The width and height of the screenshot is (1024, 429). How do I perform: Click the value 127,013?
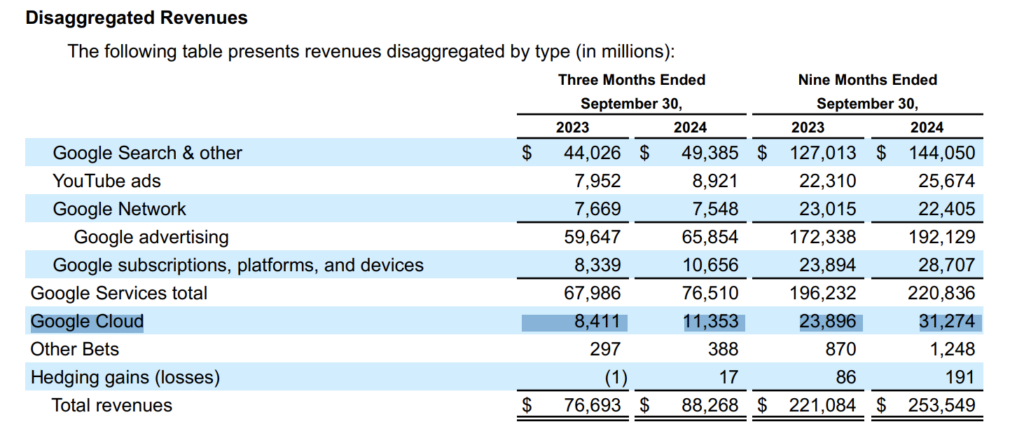(822, 153)
